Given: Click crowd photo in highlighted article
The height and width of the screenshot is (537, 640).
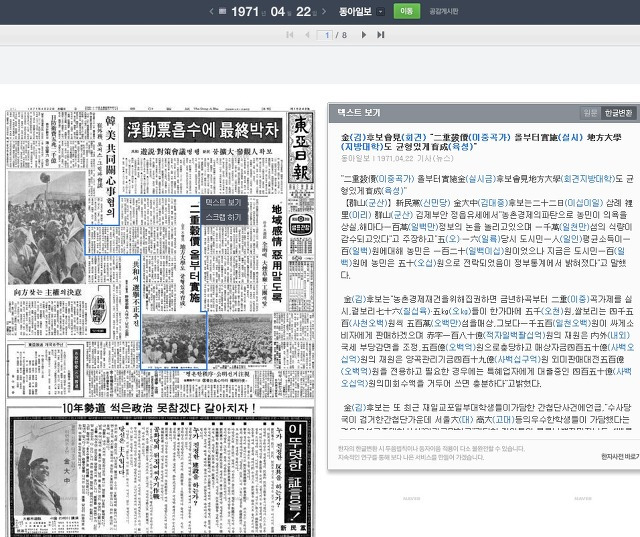Looking at the screenshot, I should click(173, 338).
